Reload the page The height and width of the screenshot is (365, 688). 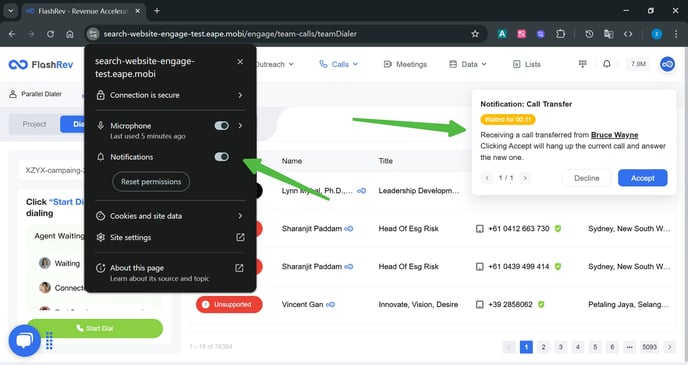coord(50,34)
